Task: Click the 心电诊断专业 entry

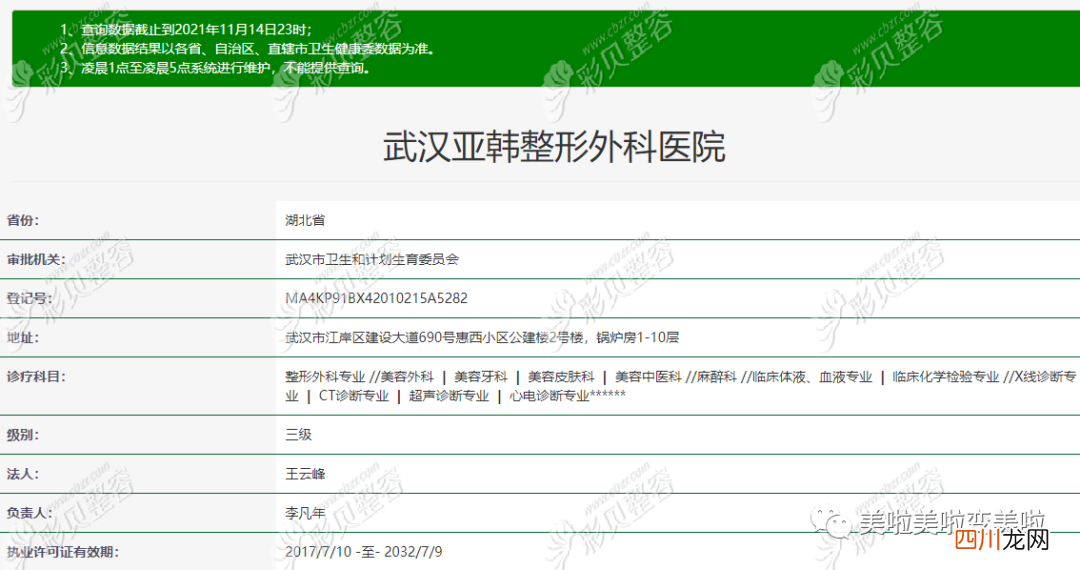Action: tap(549, 397)
